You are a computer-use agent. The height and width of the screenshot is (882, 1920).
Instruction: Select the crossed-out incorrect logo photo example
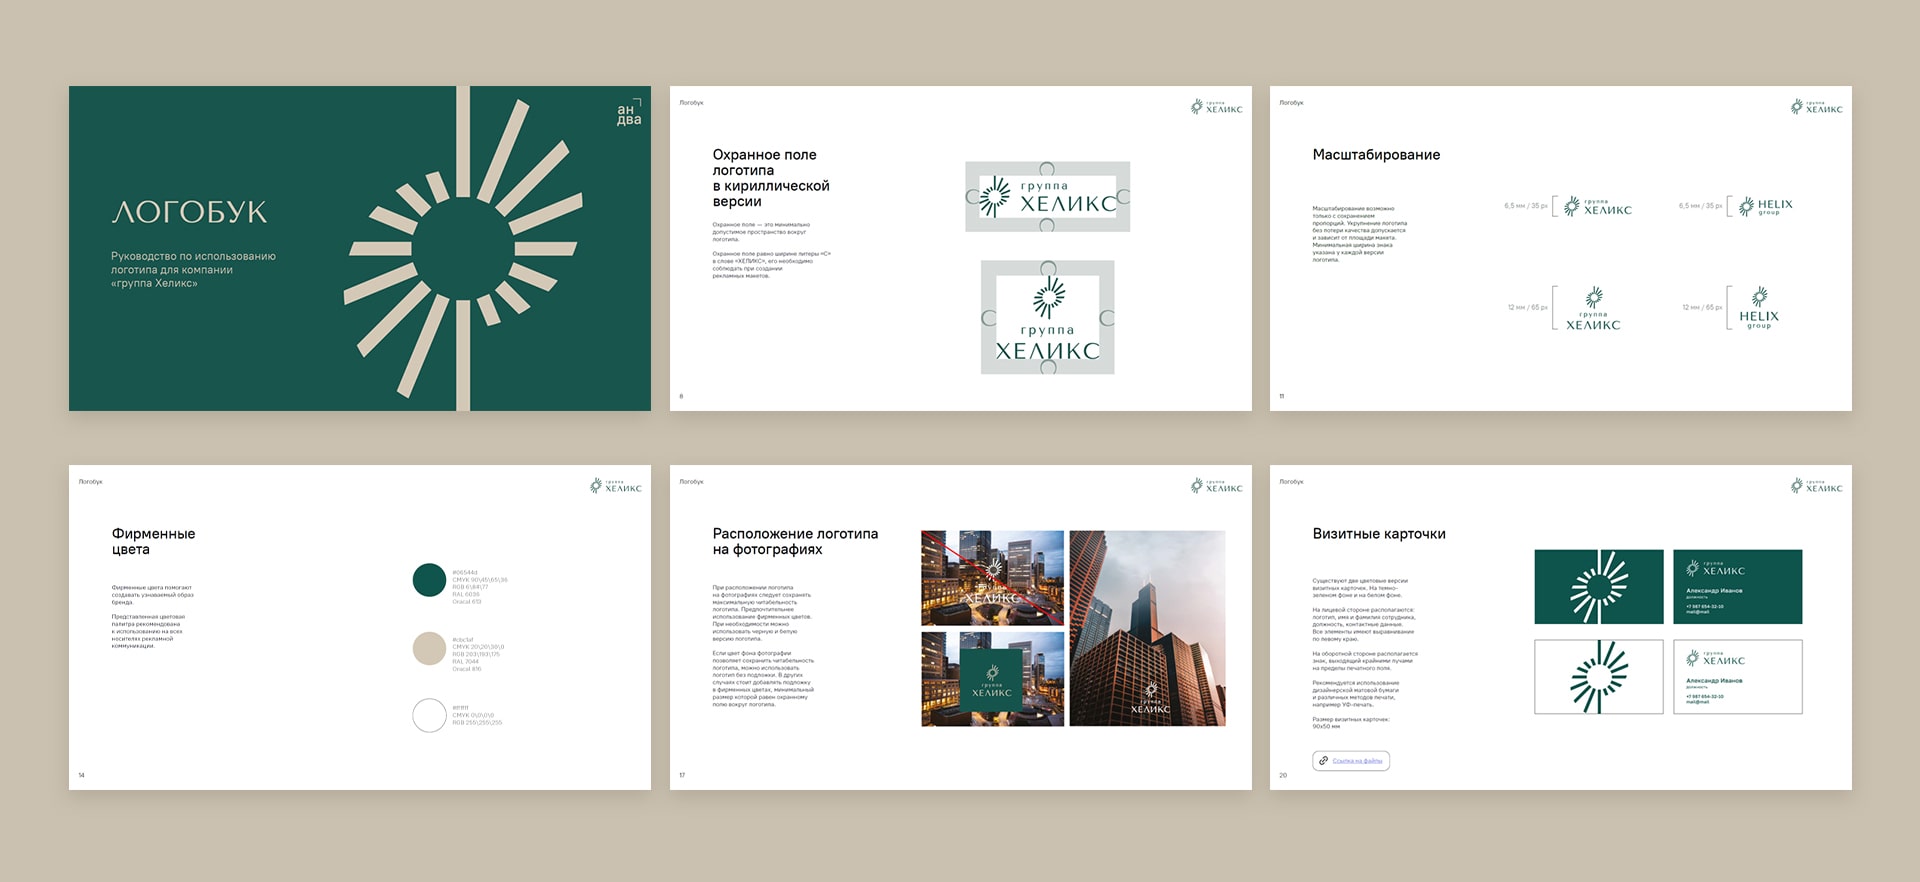(x=991, y=578)
